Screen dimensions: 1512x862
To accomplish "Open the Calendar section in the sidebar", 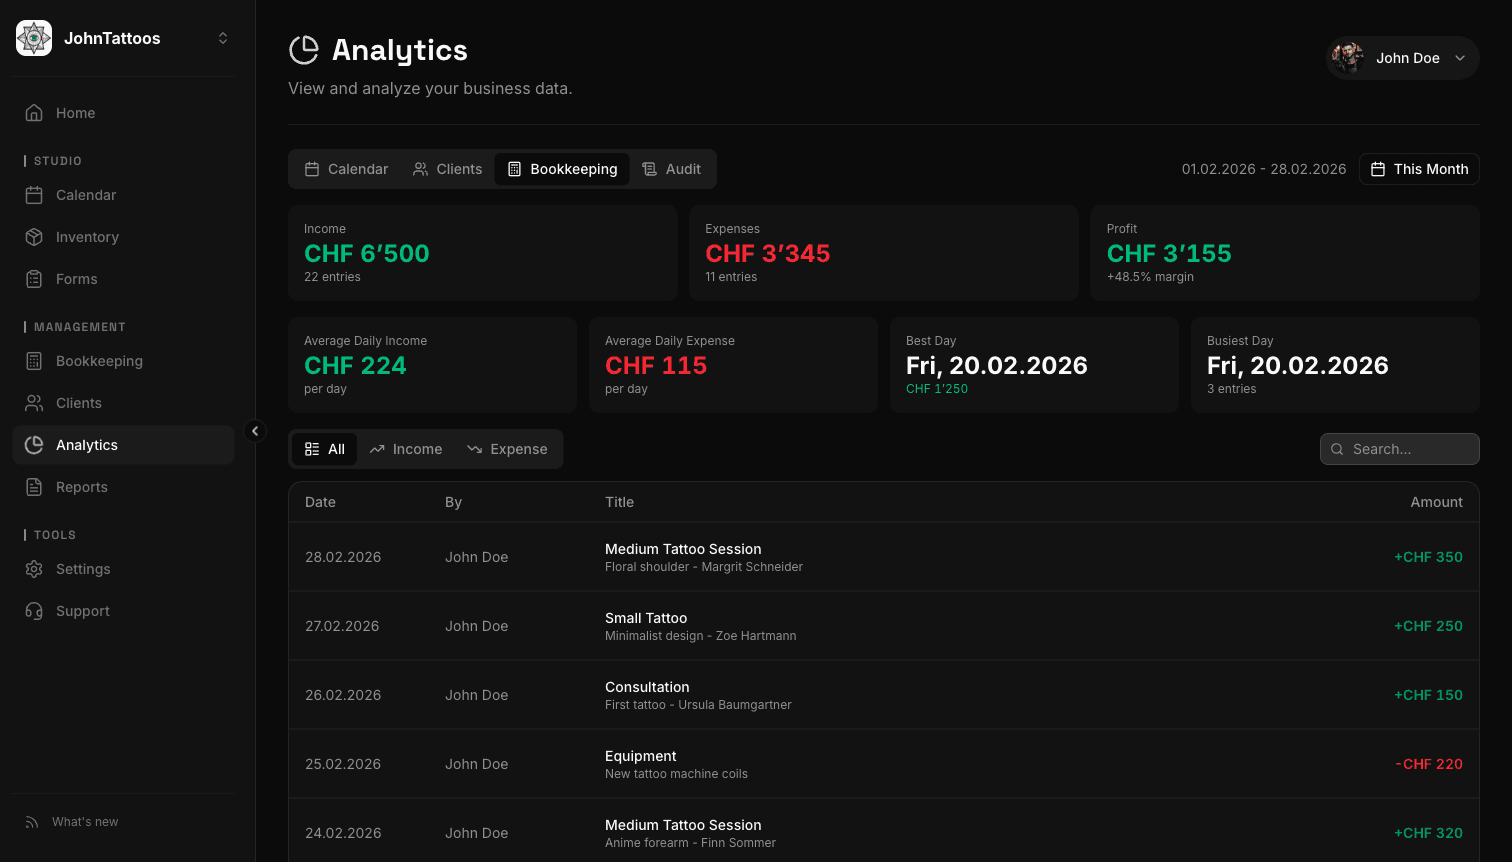I will (85, 195).
